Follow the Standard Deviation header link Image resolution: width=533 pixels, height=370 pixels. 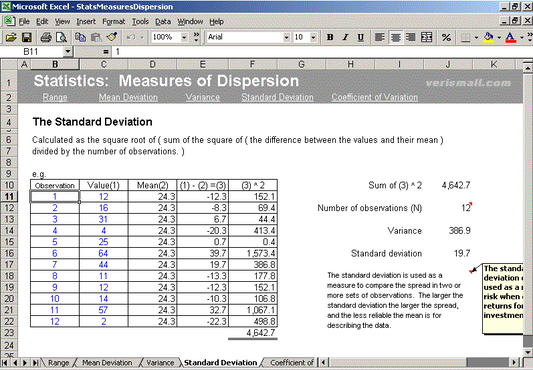pos(277,97)
